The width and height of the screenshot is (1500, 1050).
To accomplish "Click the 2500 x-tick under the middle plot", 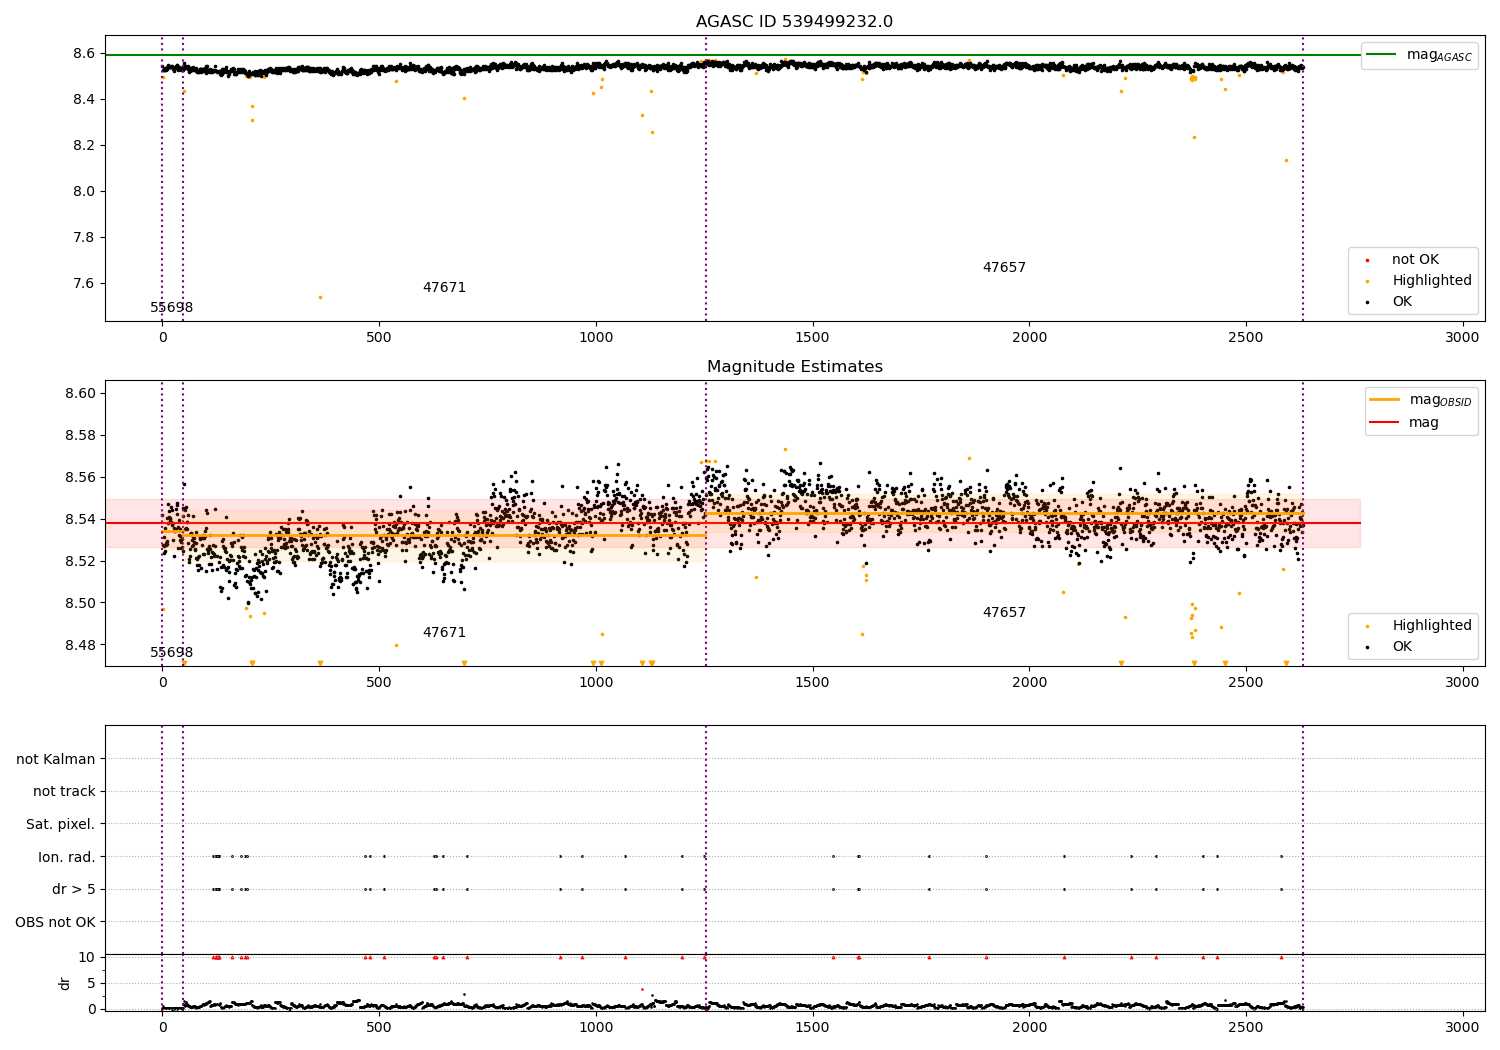I will click(1246, 683).
